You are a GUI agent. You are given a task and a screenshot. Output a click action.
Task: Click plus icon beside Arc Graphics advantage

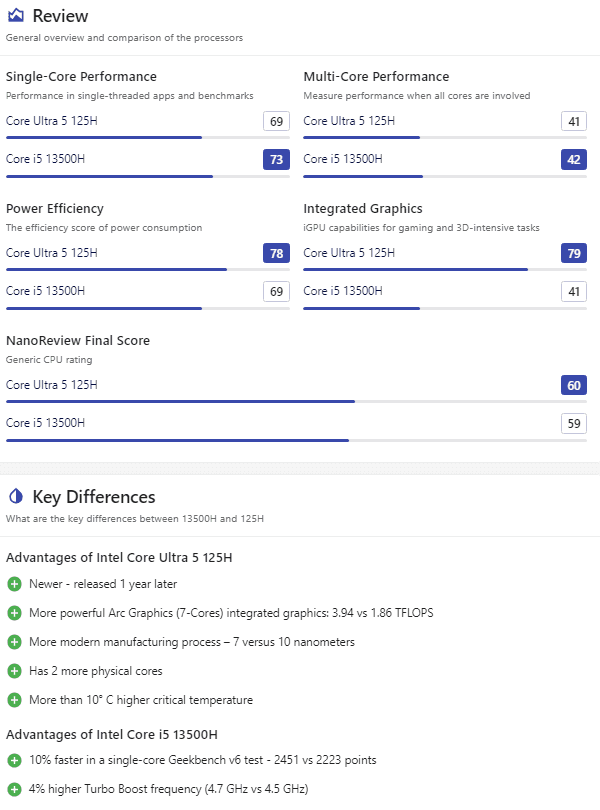pyautogui.click(x=14, y=613)
